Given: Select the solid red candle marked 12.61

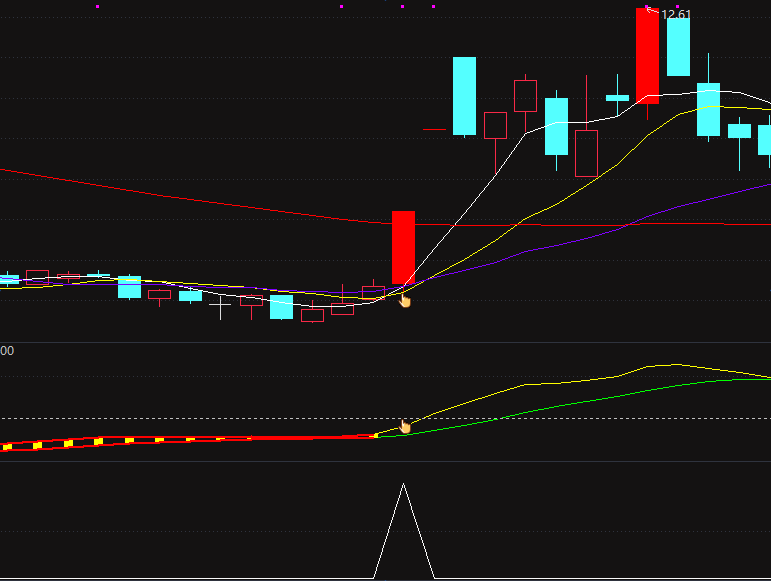Looking at the screenshot, I should (647, 56).
